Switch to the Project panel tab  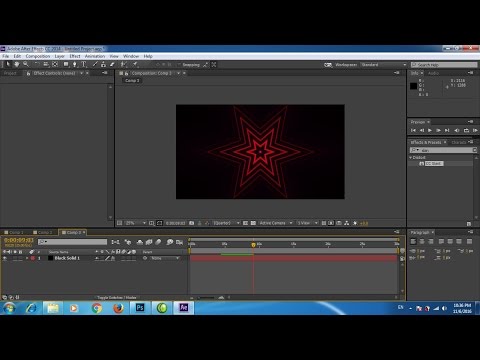[x=10, y=73]
